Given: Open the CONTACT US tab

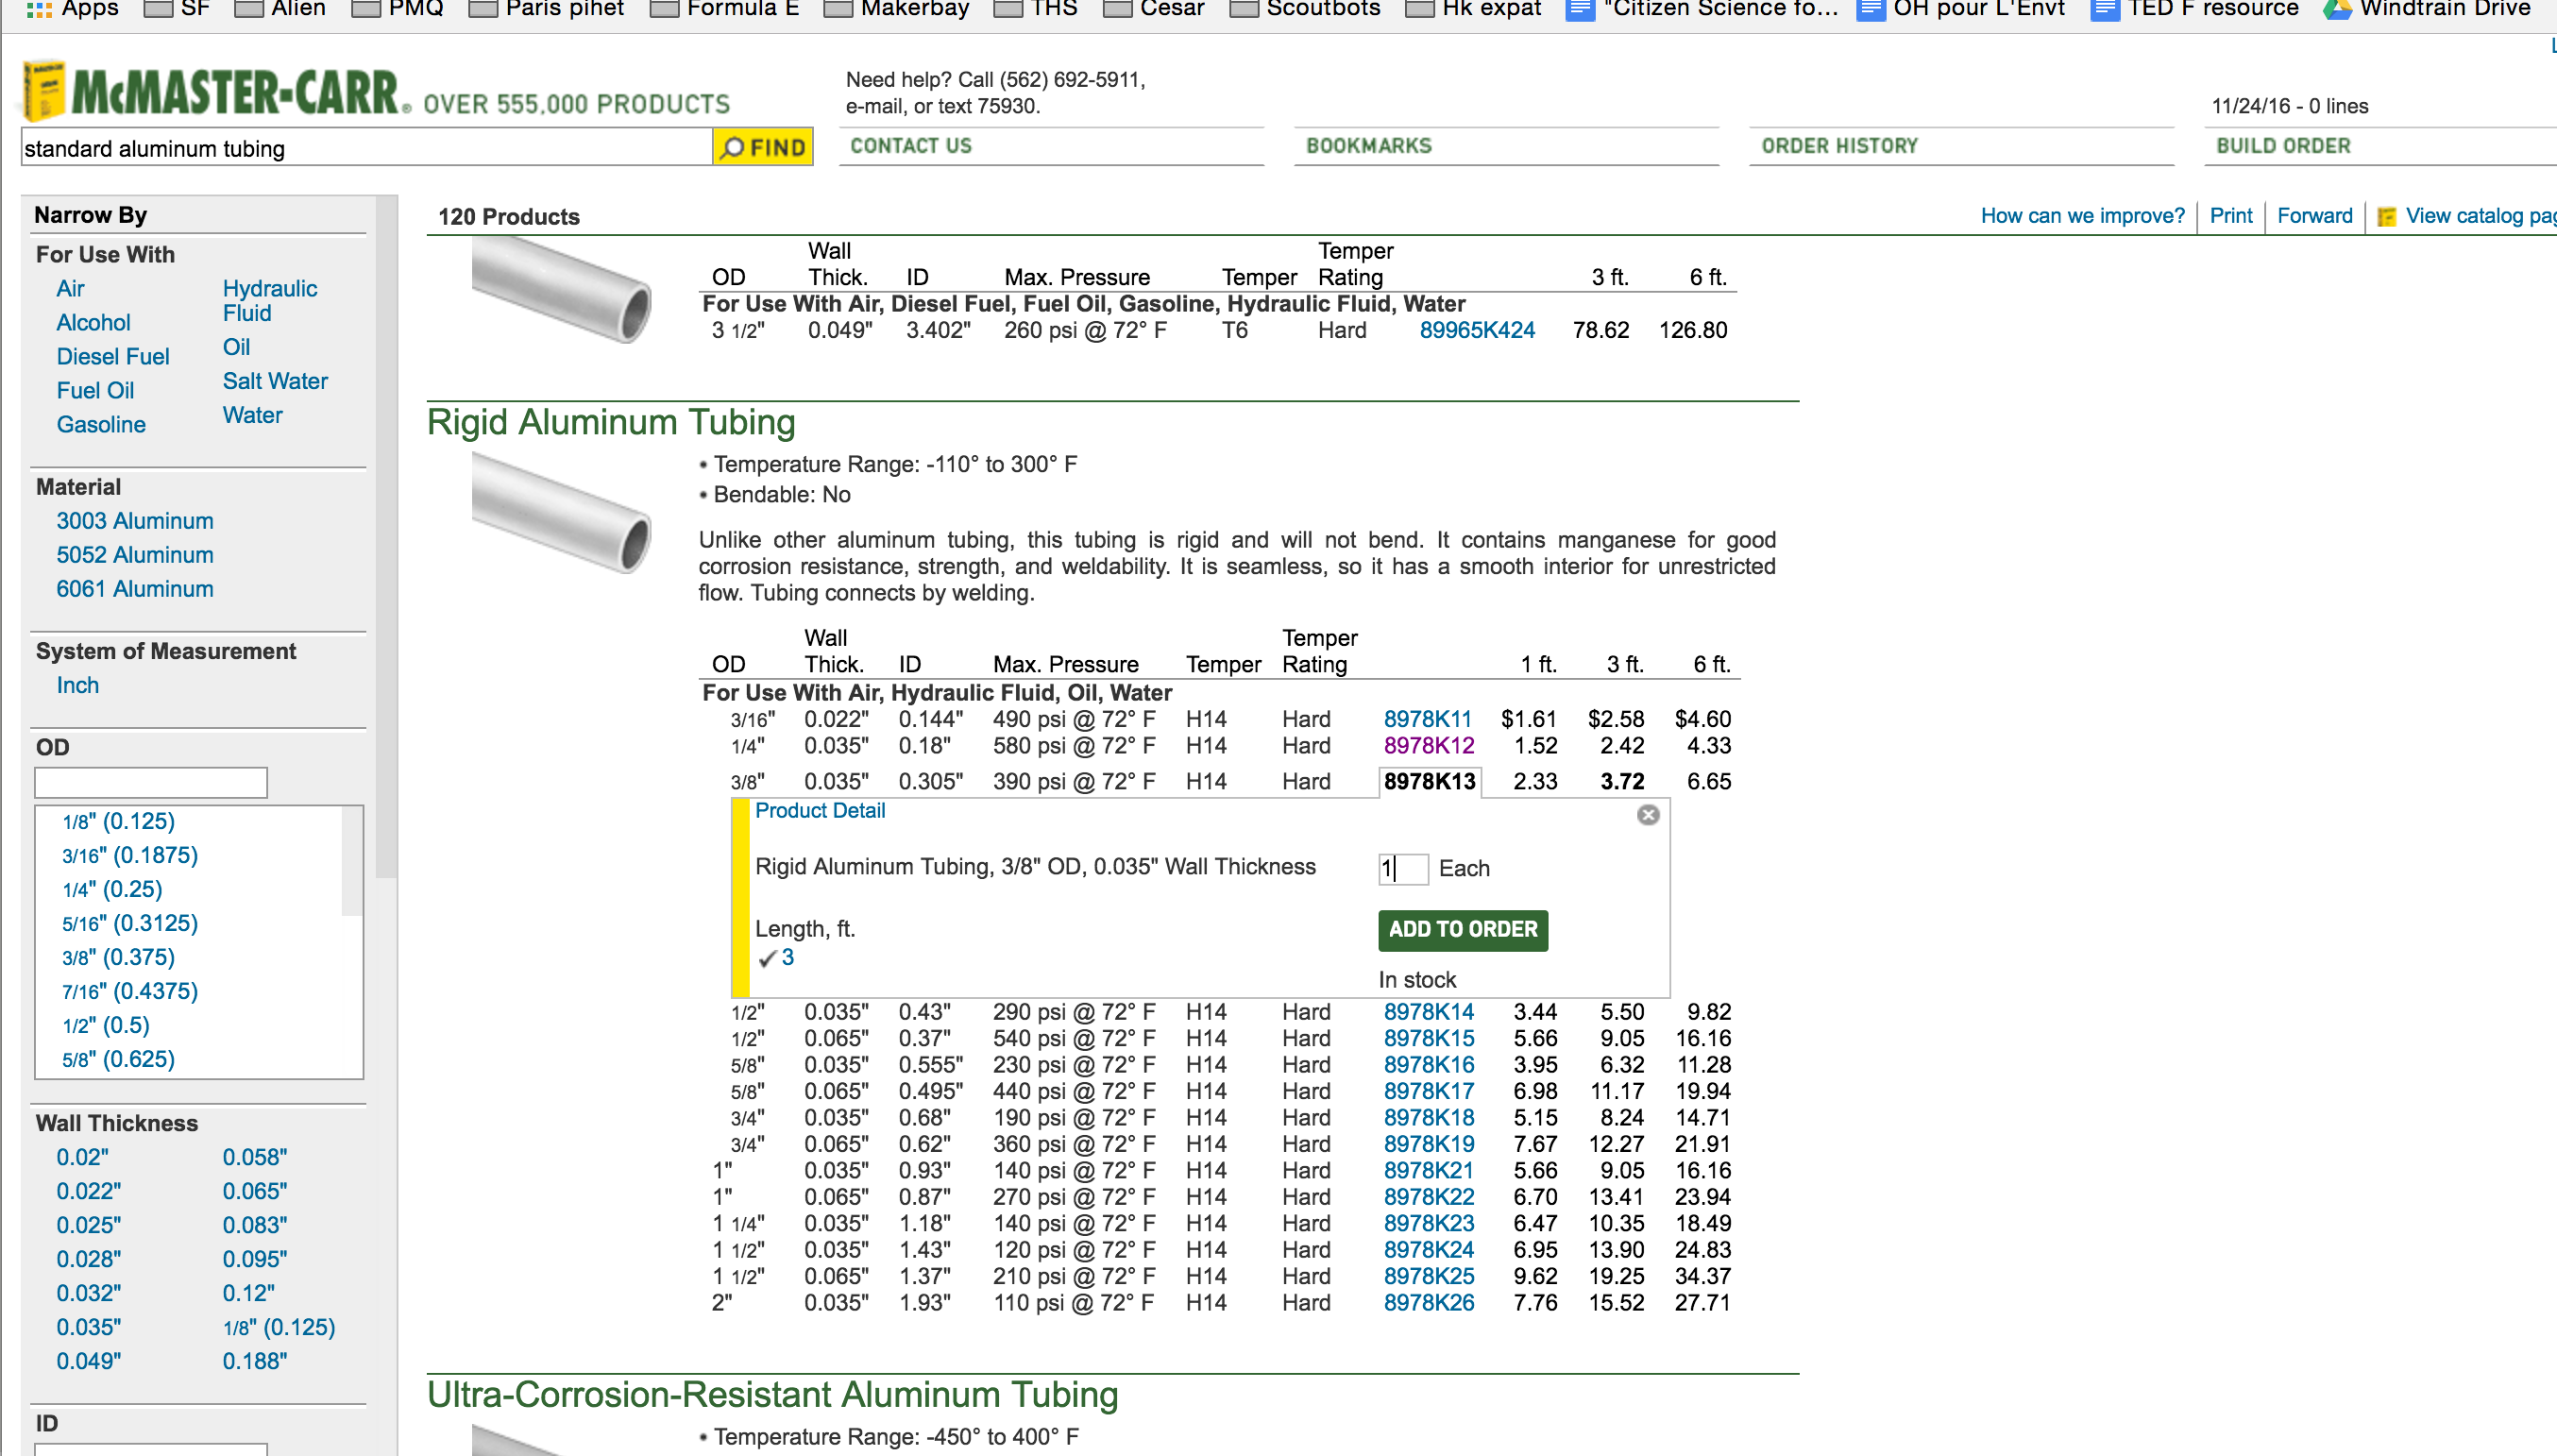Looking at the screenshot, I should [x=1051, y=146].
